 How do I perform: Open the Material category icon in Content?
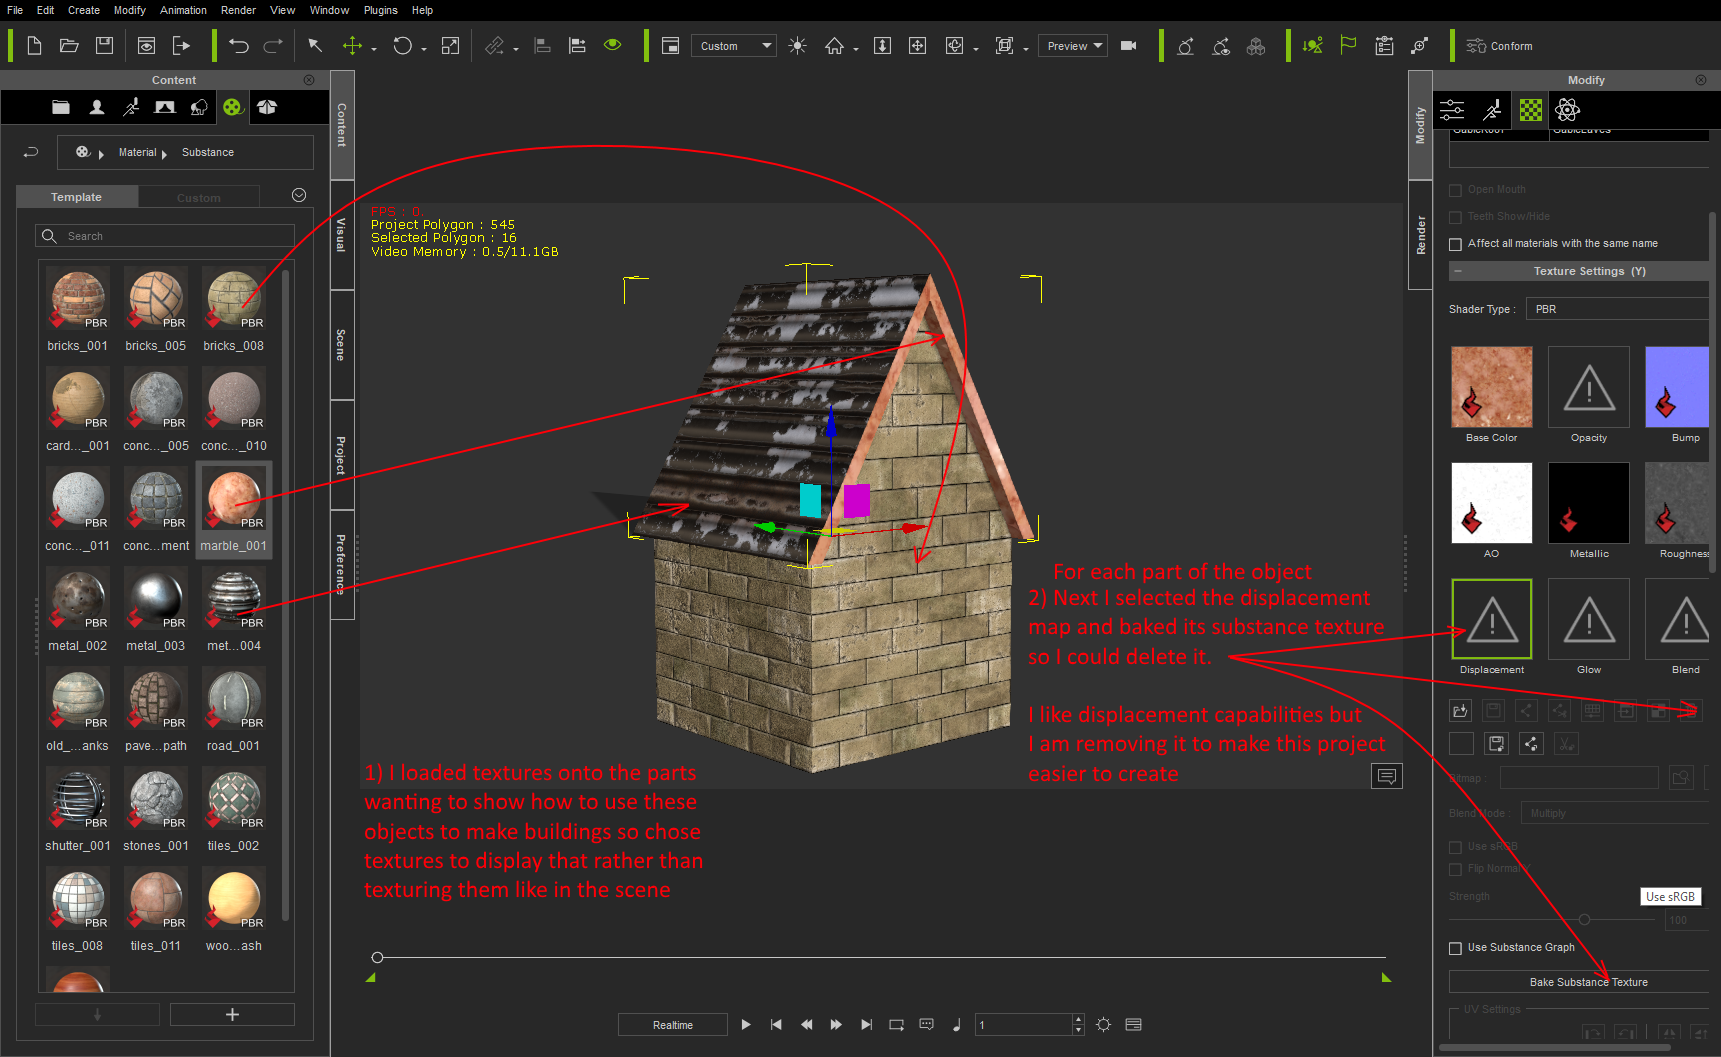pos(232,107)
